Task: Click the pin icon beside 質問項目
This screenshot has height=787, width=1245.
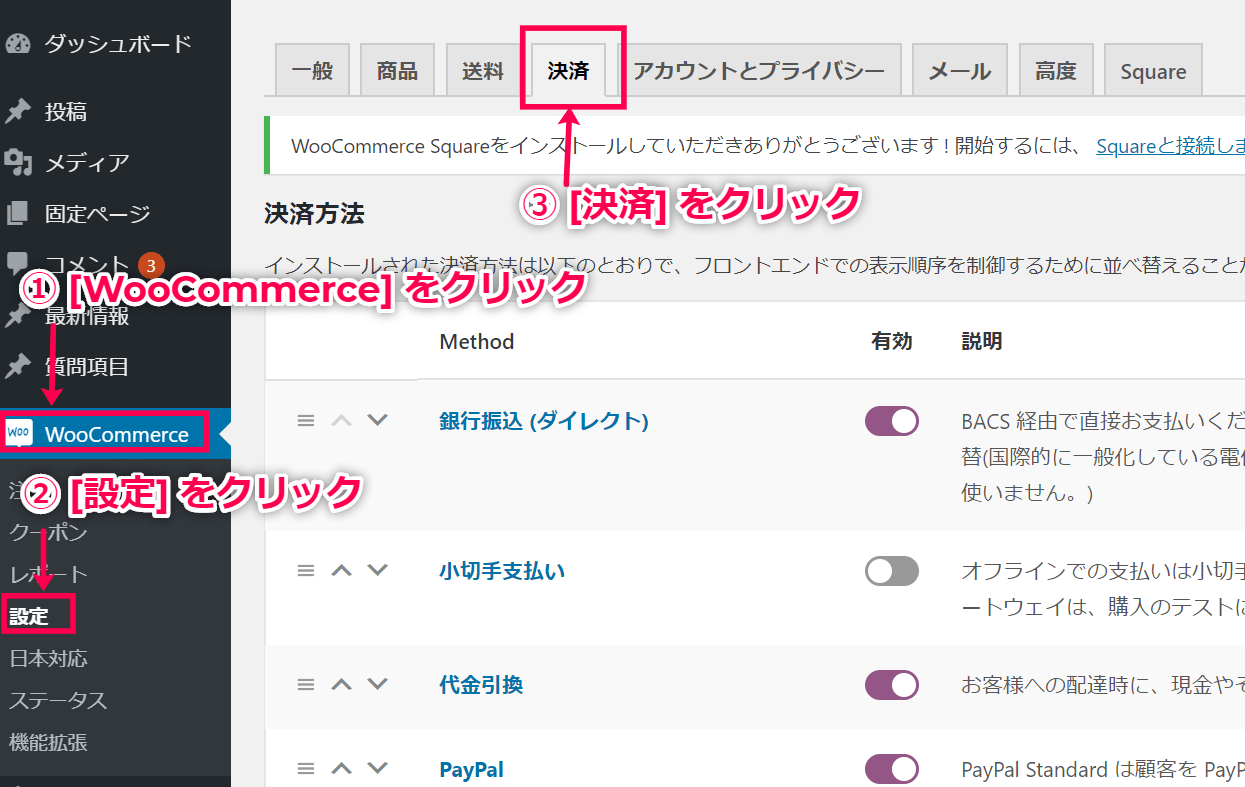Action: (x=18, y=367)
